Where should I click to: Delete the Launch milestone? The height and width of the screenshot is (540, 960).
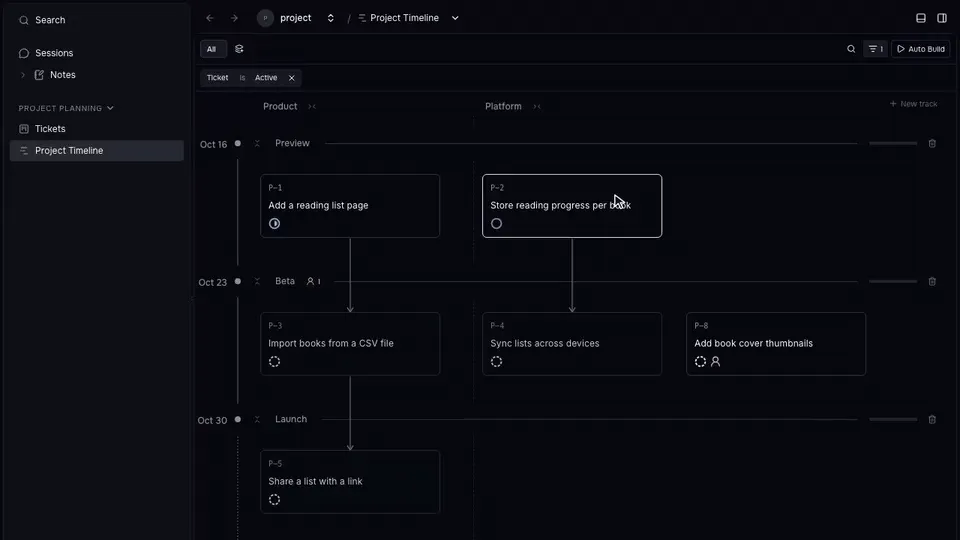[932, 420]
